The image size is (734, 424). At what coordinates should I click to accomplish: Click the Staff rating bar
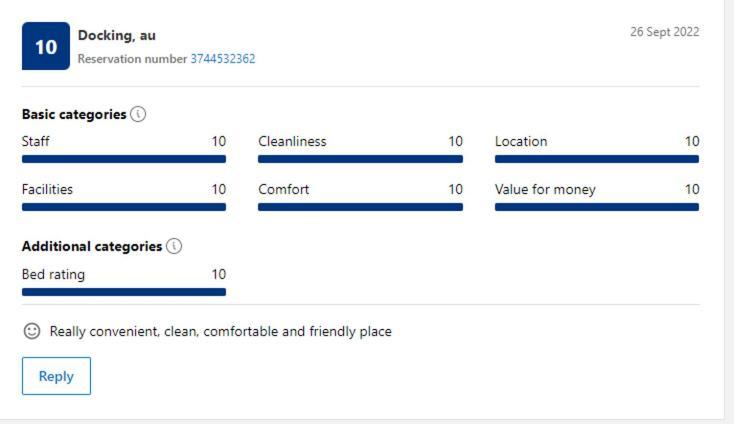(124, 159)
